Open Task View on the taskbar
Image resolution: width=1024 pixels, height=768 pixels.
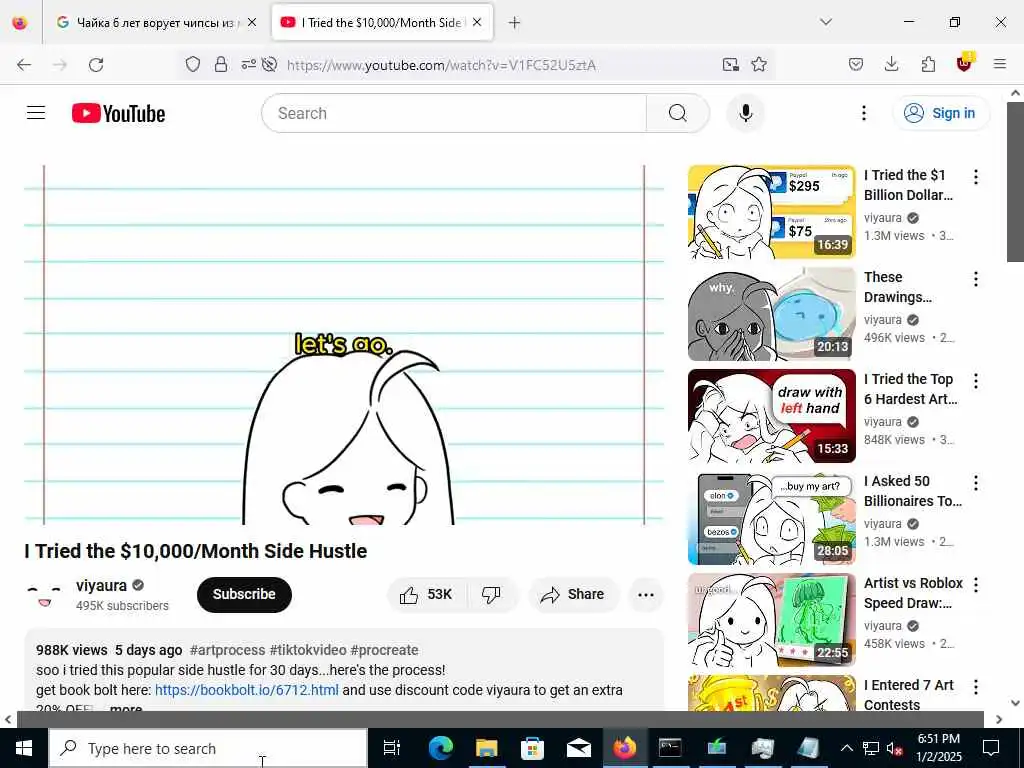[392, 748]
